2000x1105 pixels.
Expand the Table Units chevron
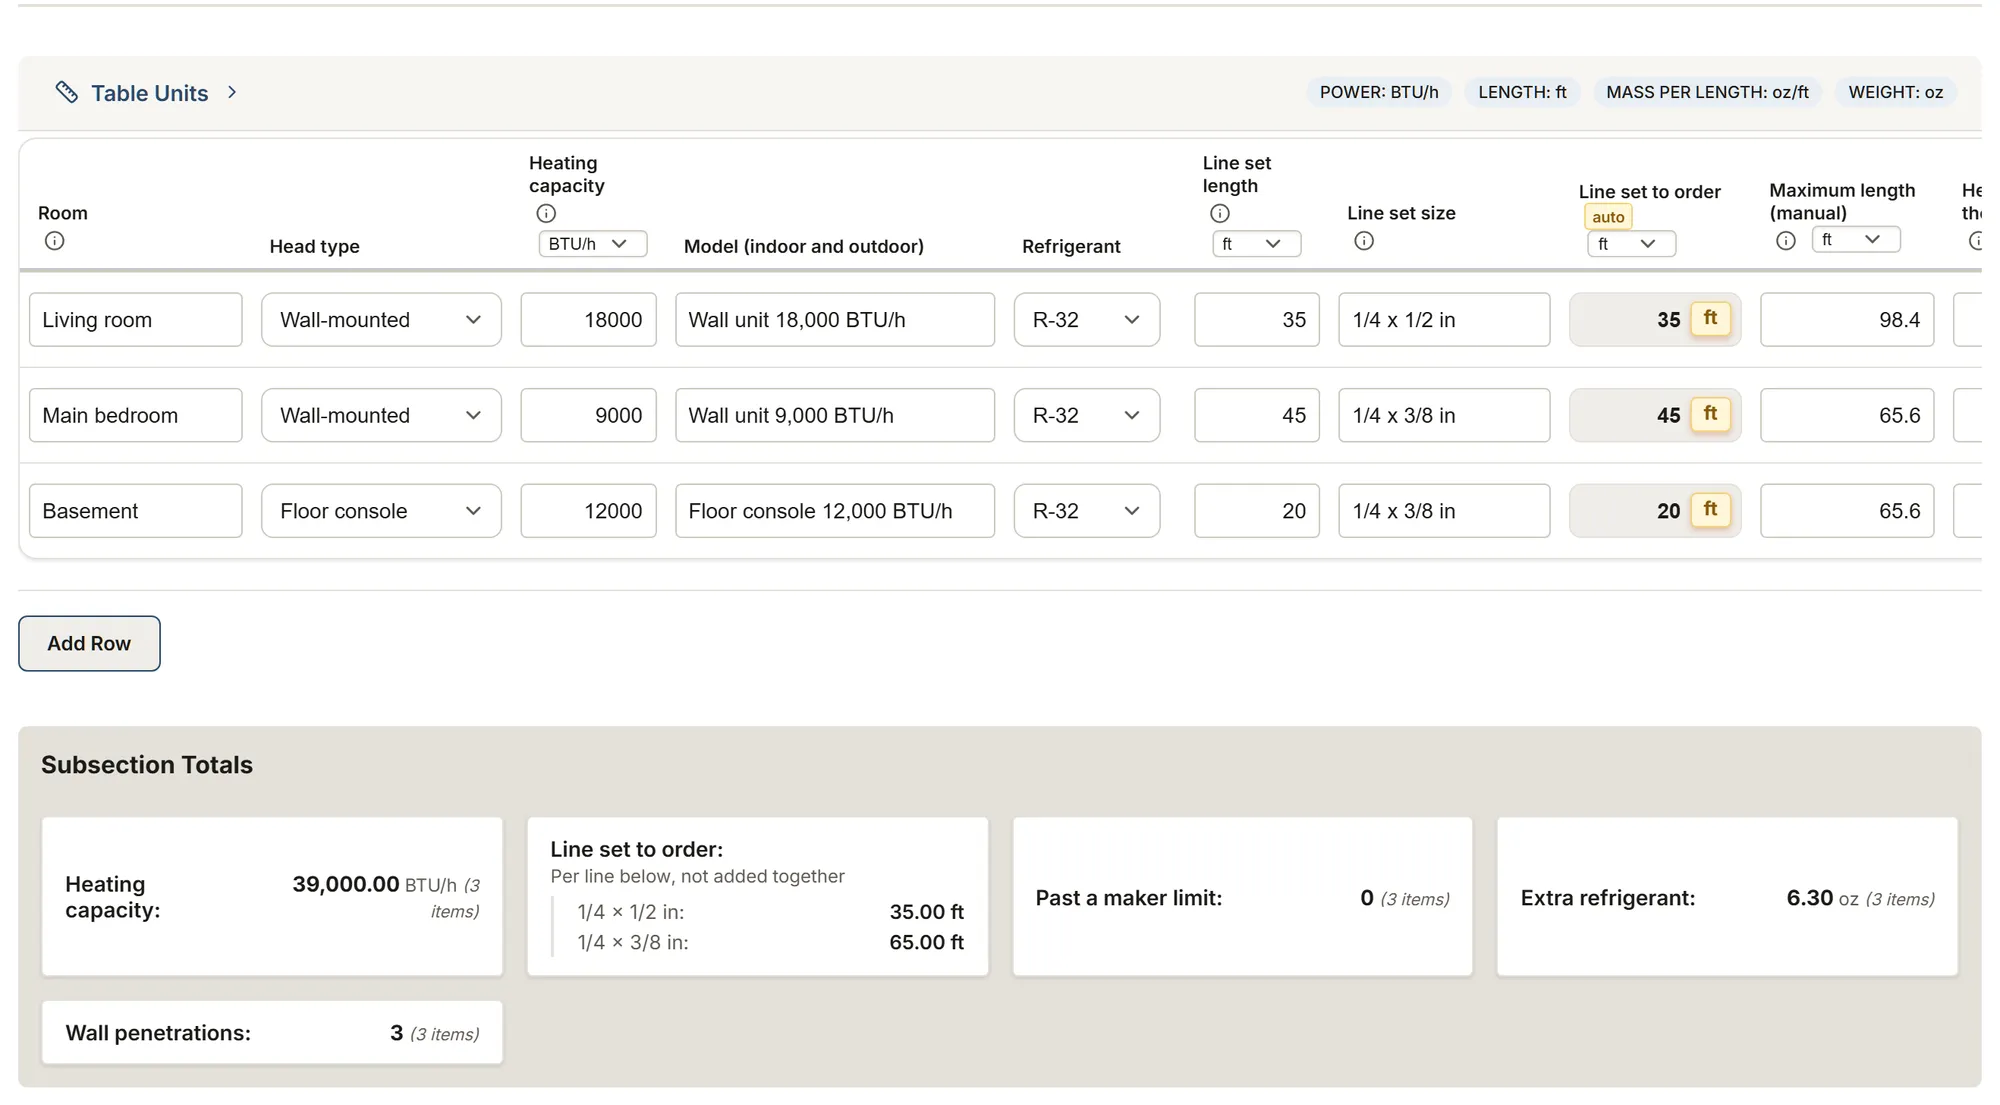tap(232, 92)
